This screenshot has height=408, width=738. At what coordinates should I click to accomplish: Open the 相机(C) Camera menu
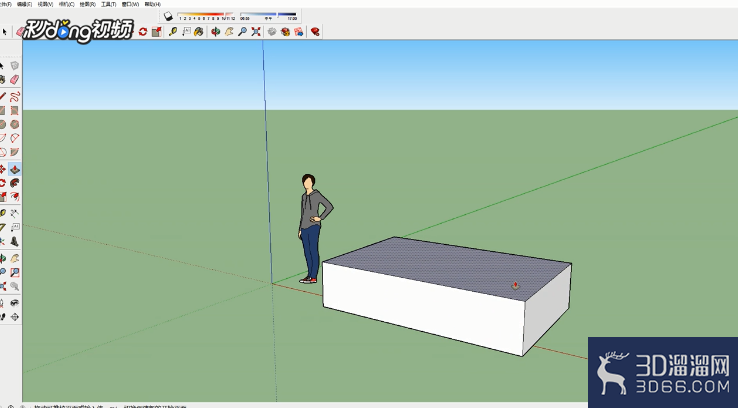point(66,4)
